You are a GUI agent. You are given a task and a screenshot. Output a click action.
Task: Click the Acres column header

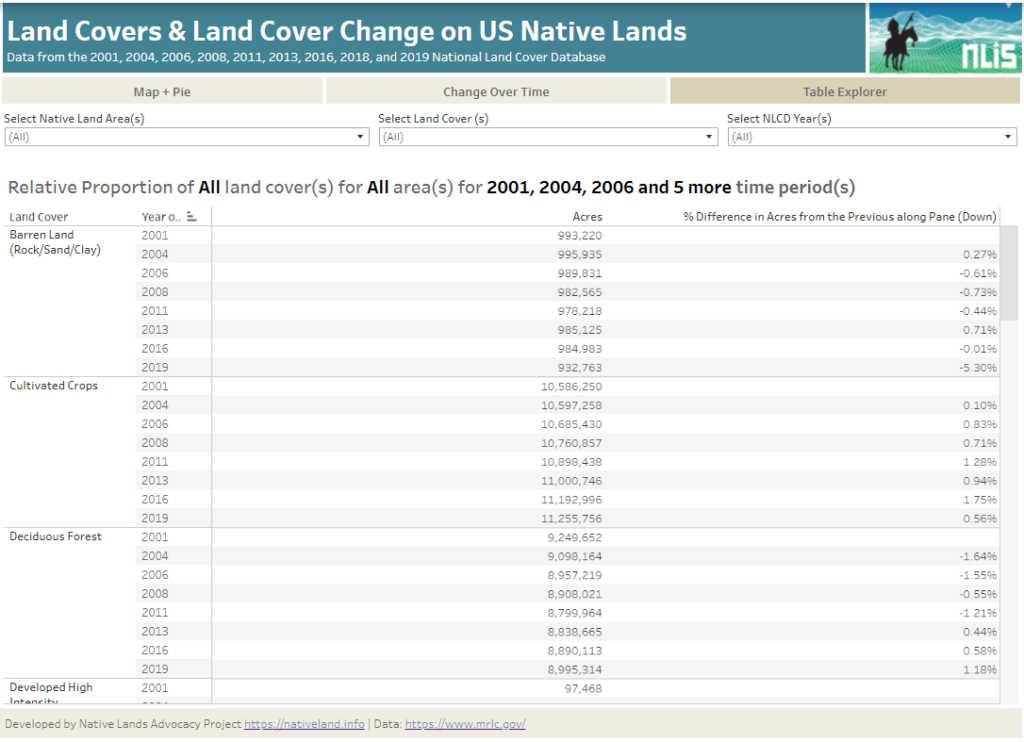click(587, 217)
